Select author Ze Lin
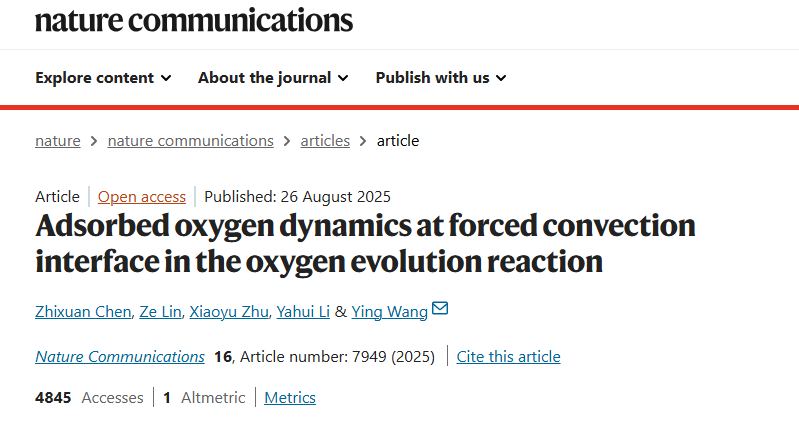Image resolution: width=799 pixels, height=438 pixels. click(x=161, y=312)
